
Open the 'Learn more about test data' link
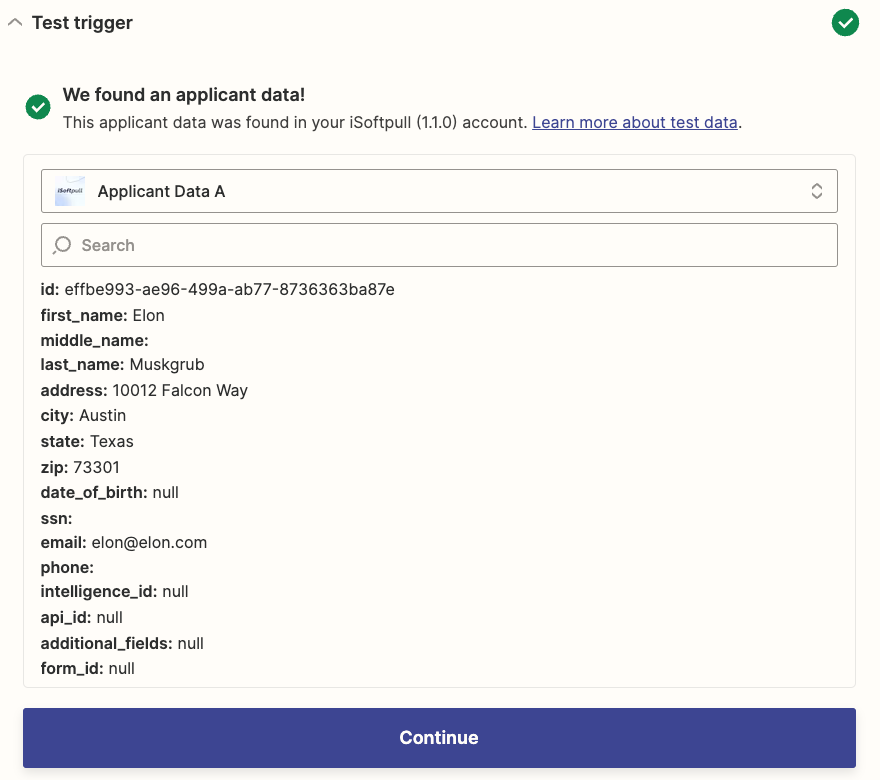(635, 123)
